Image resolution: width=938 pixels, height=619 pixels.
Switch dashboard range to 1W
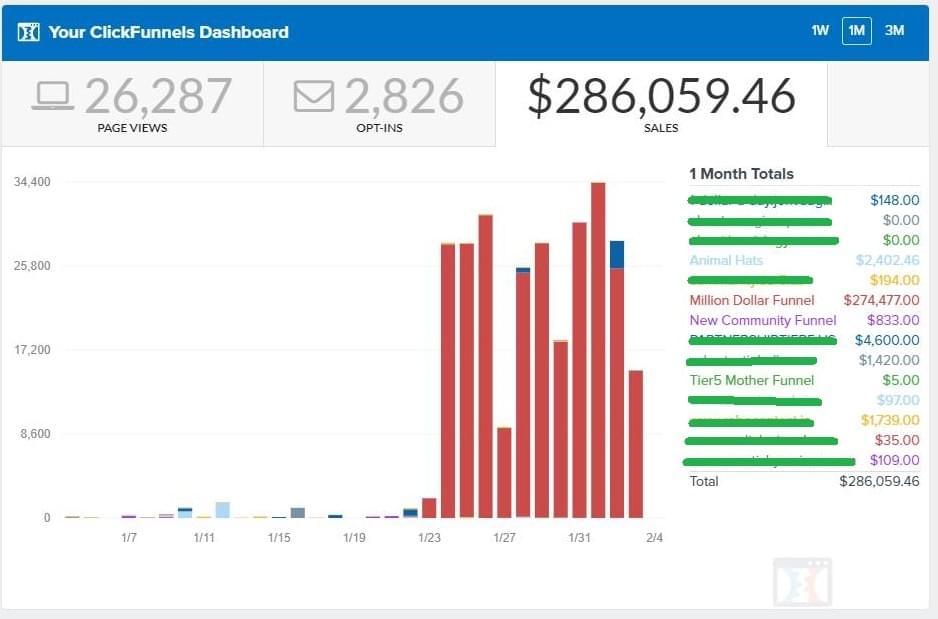(820, 31)
